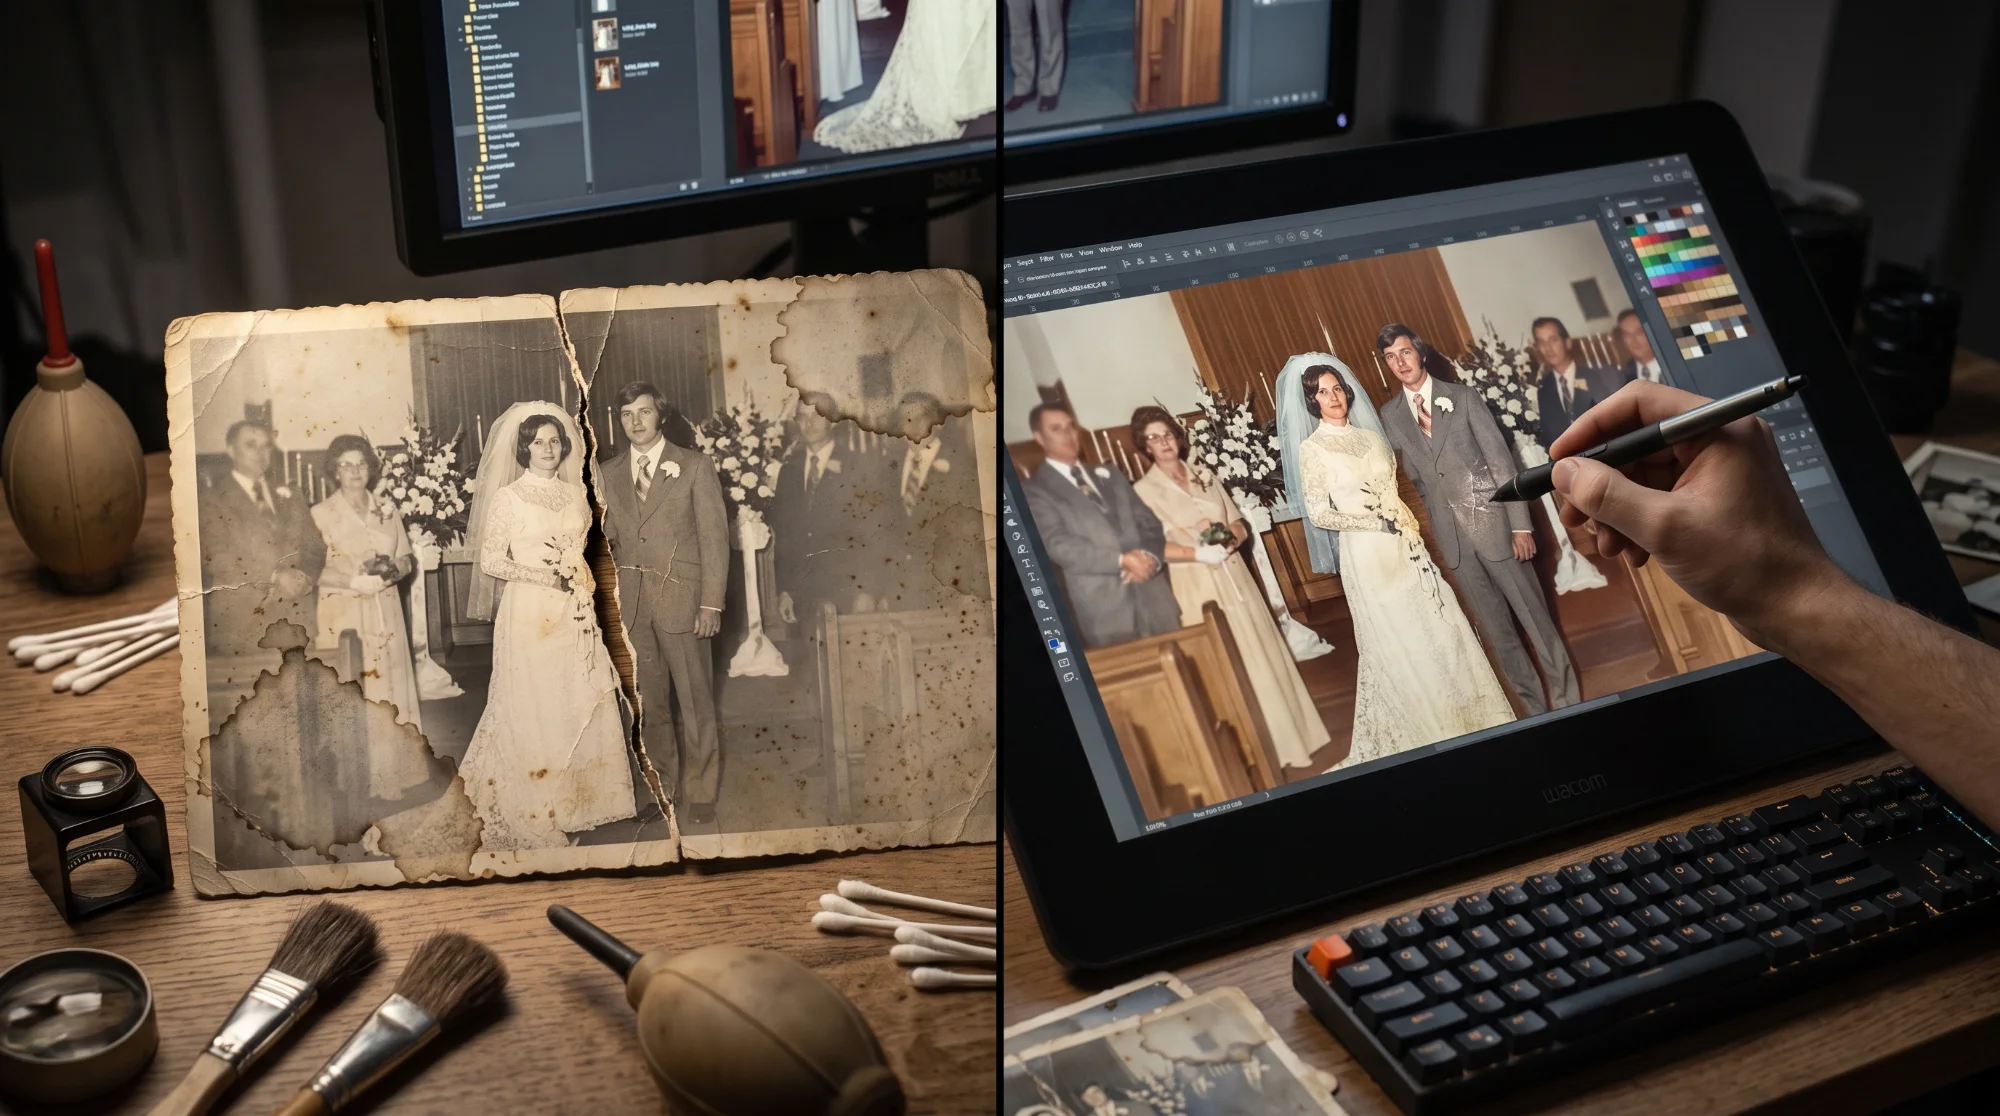Click the first align icon in options bar
The width and height of the screenshot is (2000, 1116).
[x=1126, y=264]
